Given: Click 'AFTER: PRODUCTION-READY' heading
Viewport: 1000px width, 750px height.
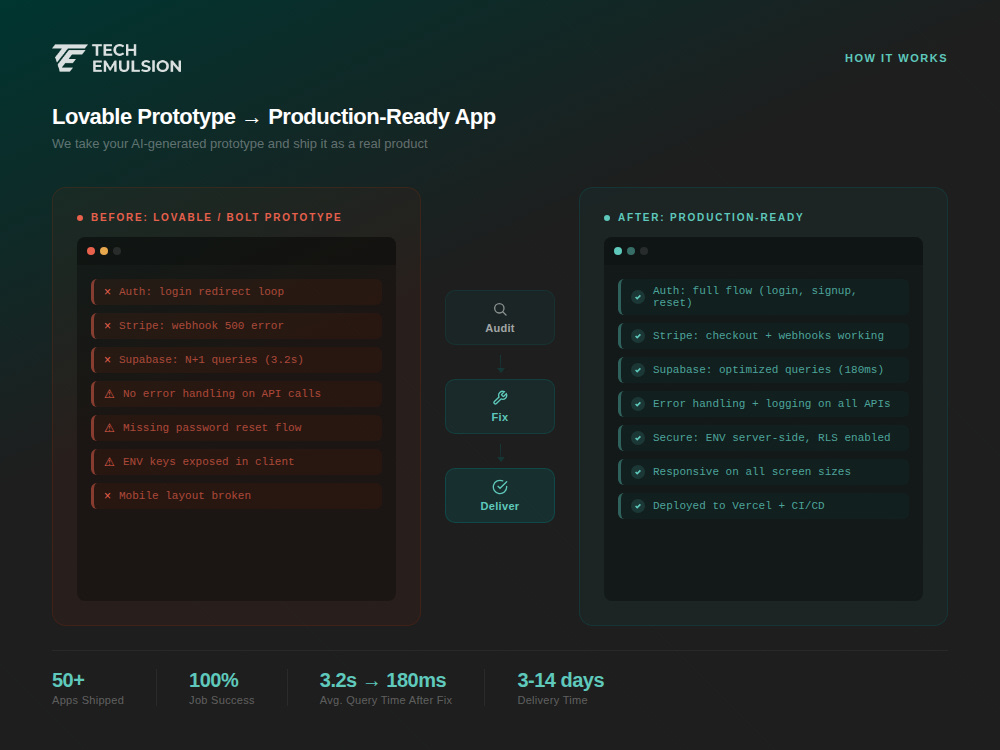Looking at the screenshot, I should [x=710, y=217].
